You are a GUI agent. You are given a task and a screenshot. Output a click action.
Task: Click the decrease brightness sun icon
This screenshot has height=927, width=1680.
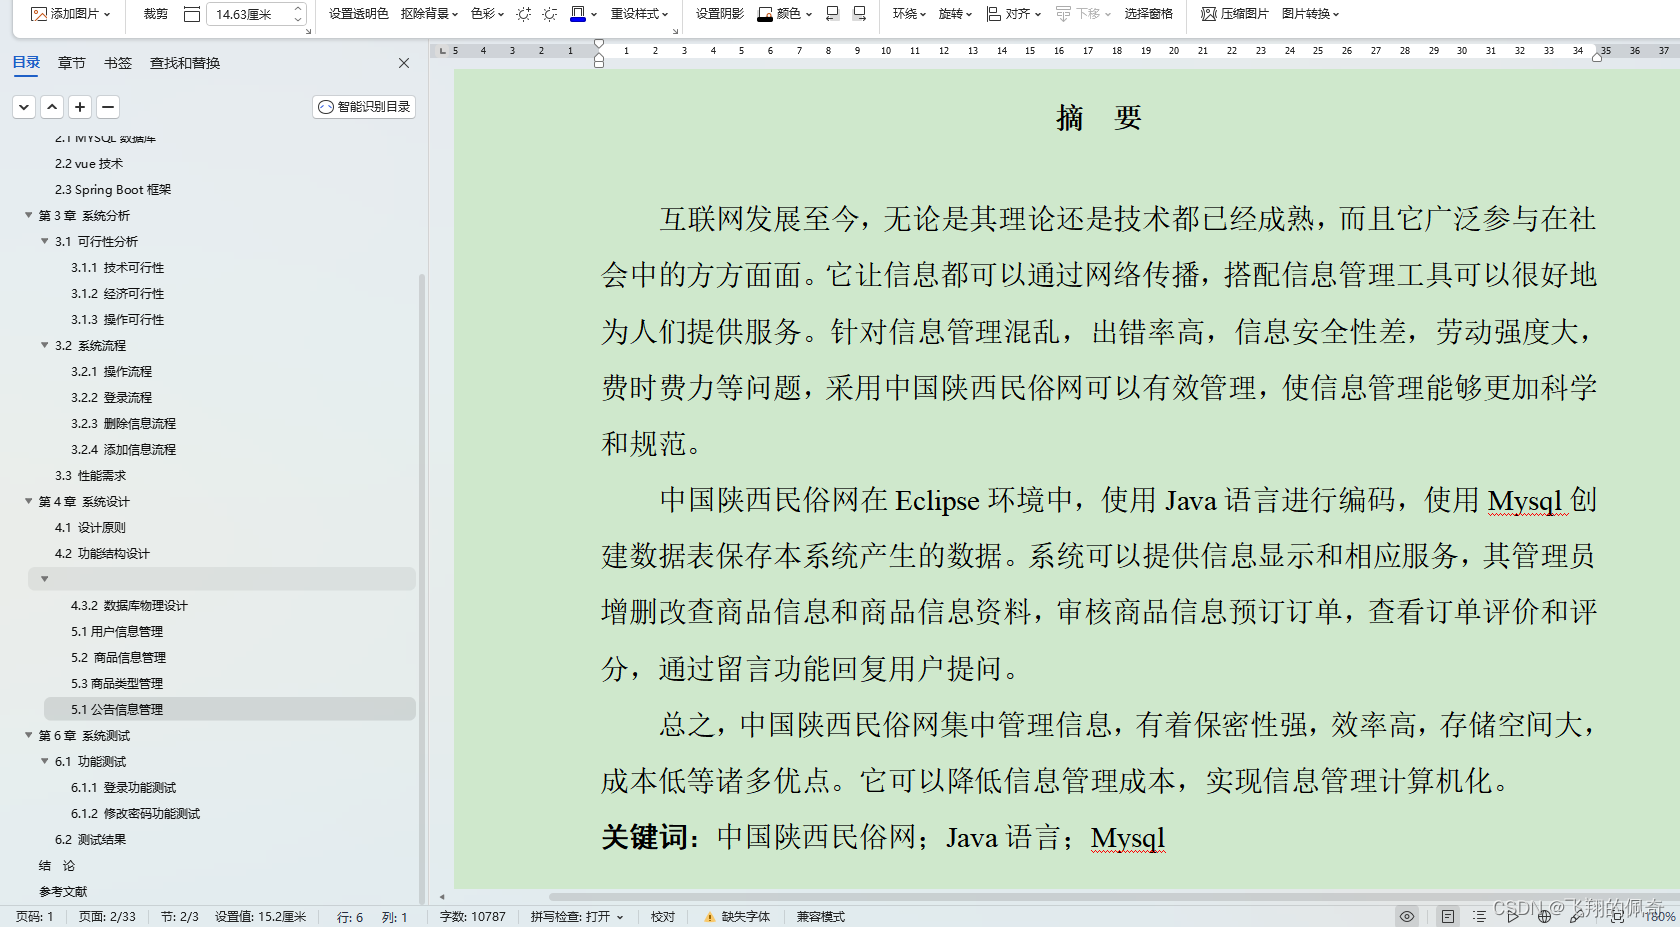click(x=550, y=14)
